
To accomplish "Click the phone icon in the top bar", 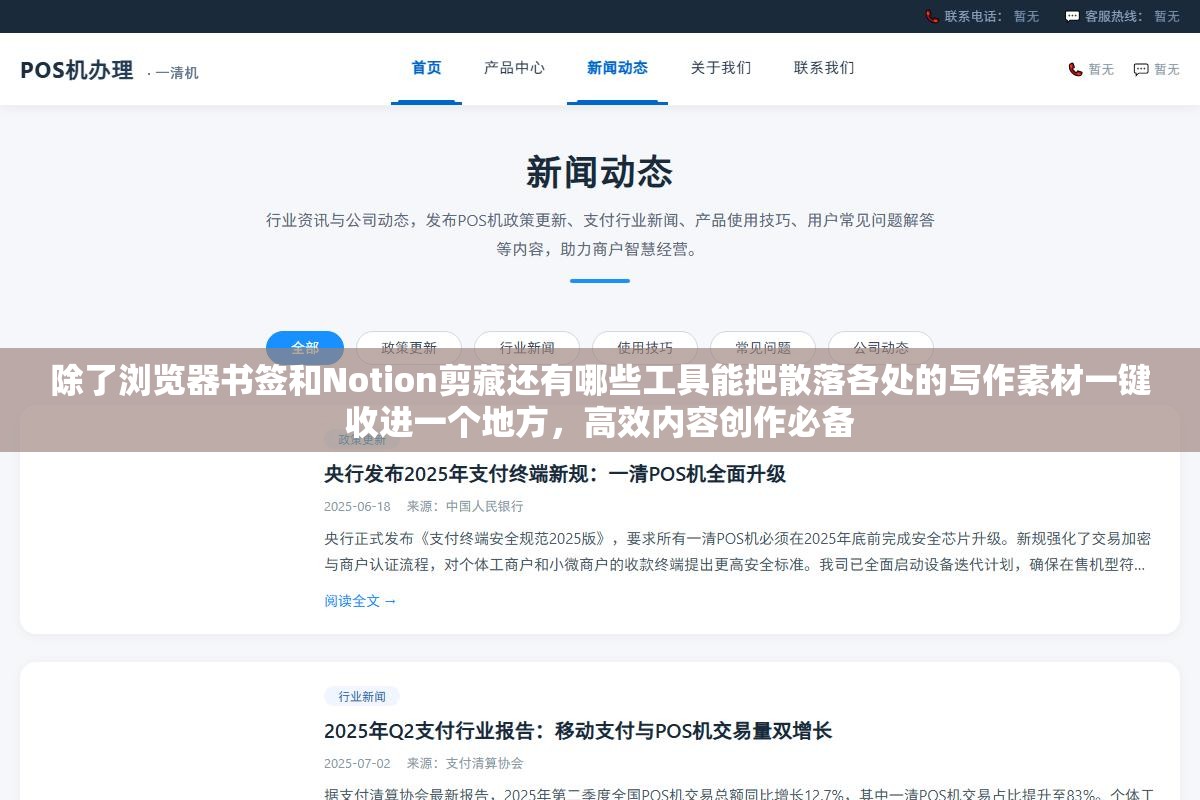I will click(x=932, y=16).
